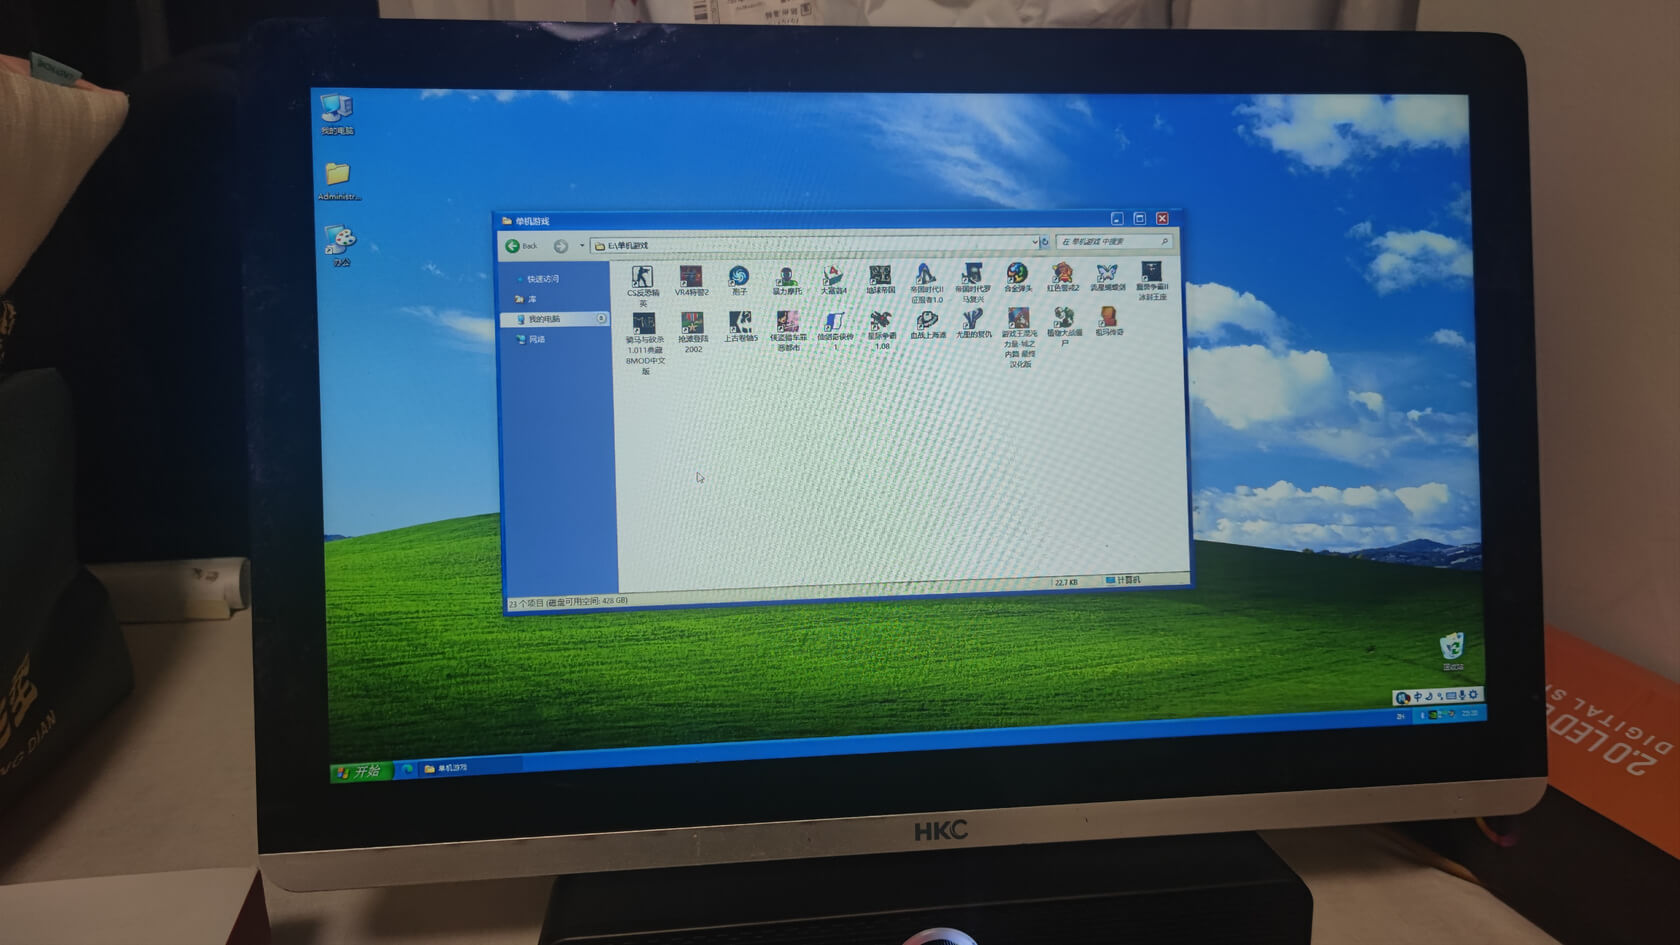
Task: Open the 帝国时代罗马复兴 shortcut
Action: click(x=972, y=283)
